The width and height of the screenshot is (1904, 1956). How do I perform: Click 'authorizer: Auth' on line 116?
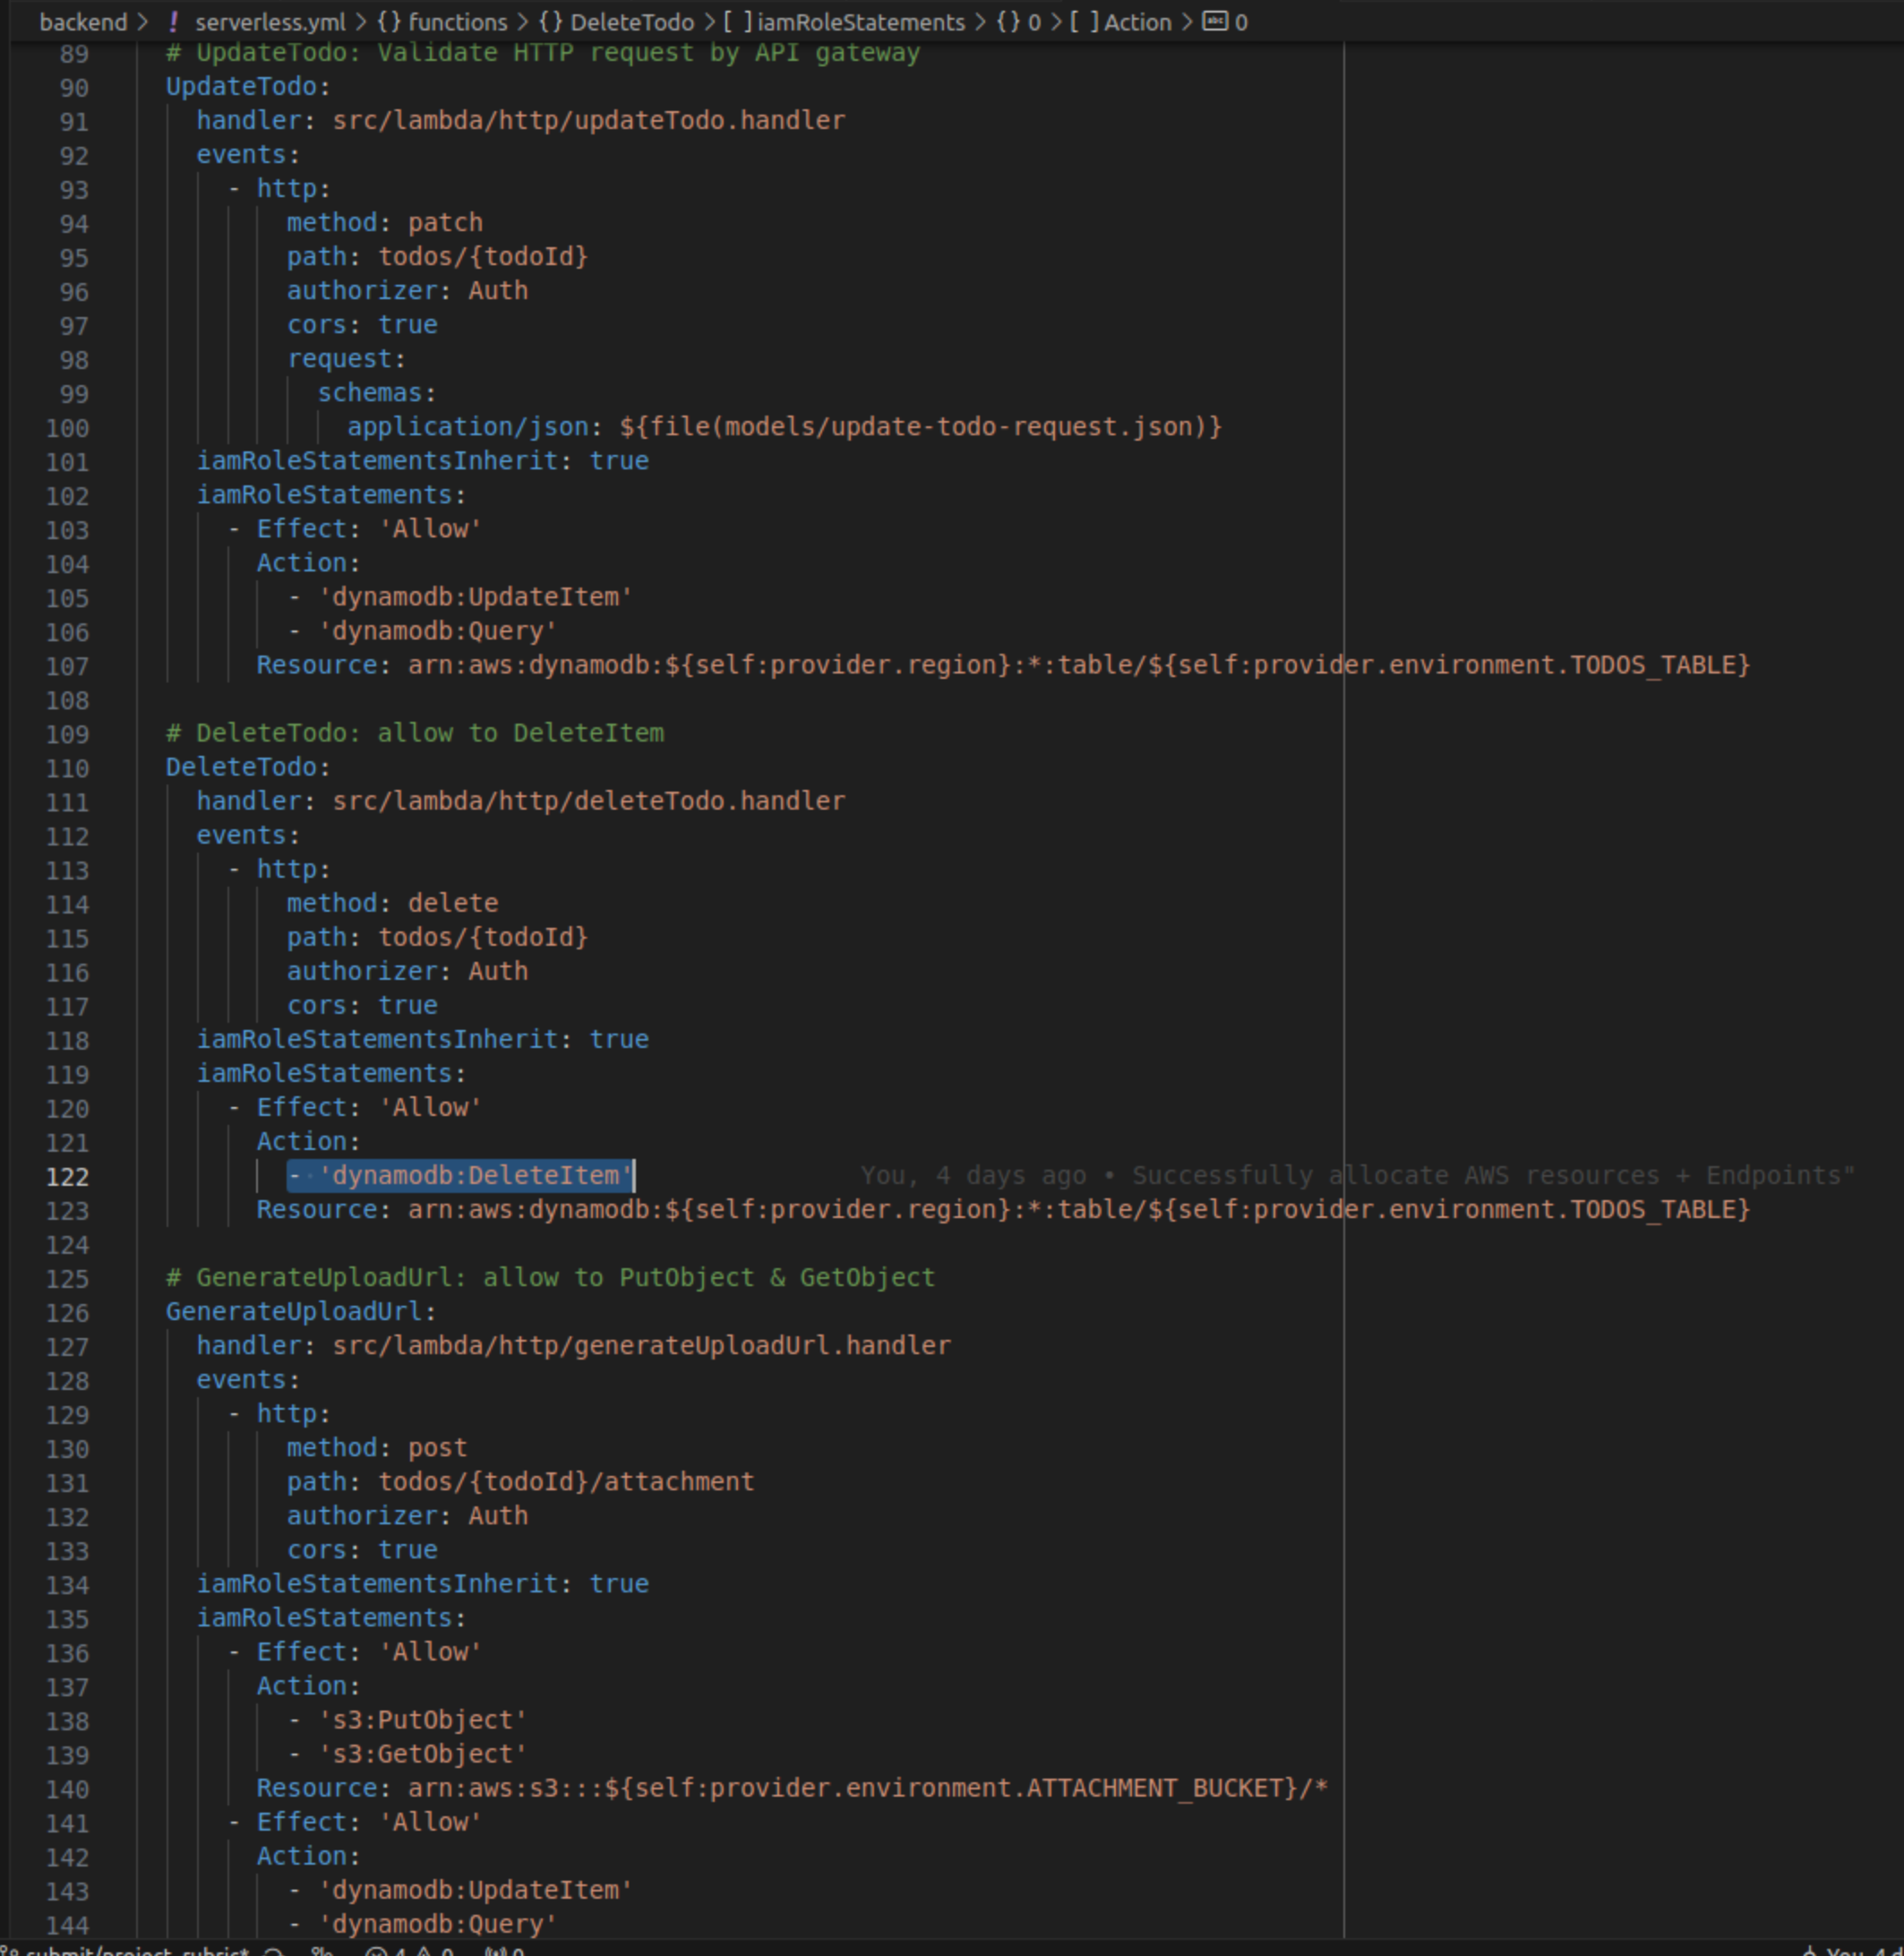click(x=407, y=971)
